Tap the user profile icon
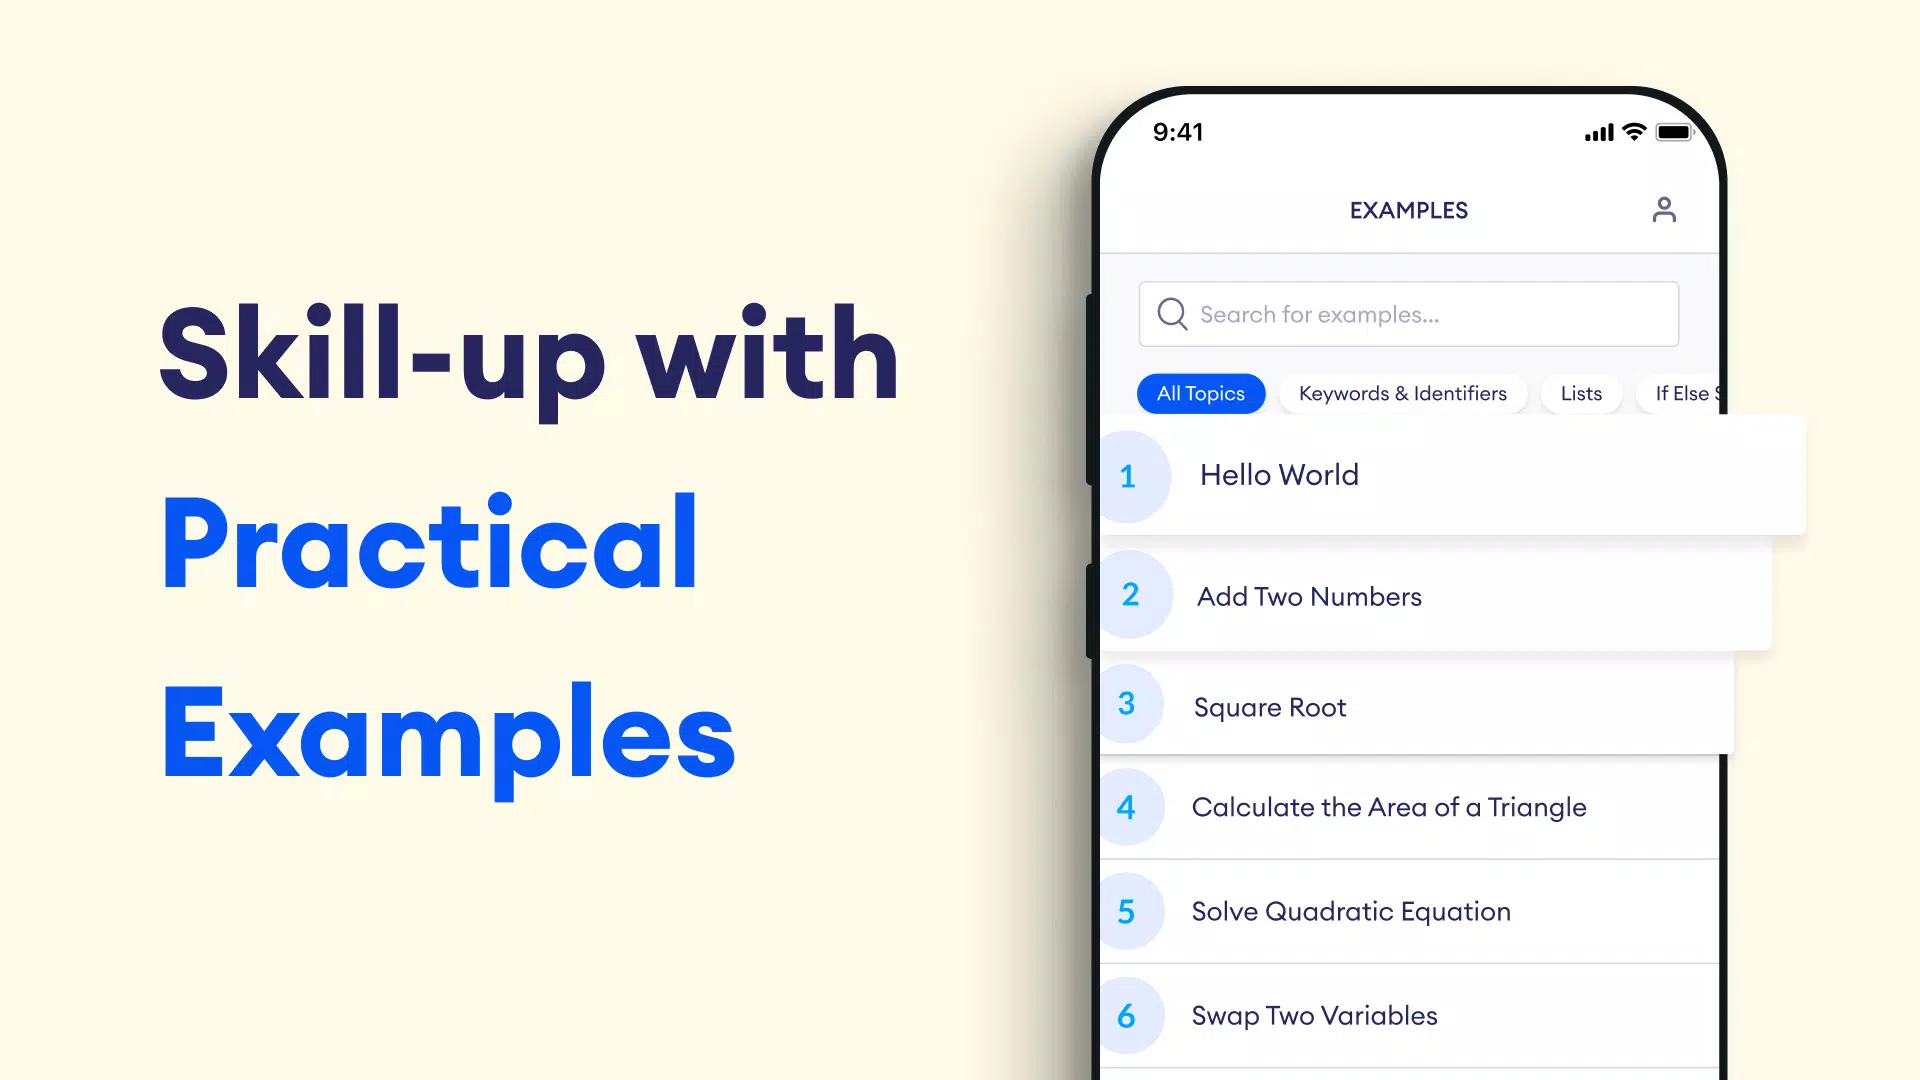Viewport: 1920px width, 1080px height. (1663, 210)
